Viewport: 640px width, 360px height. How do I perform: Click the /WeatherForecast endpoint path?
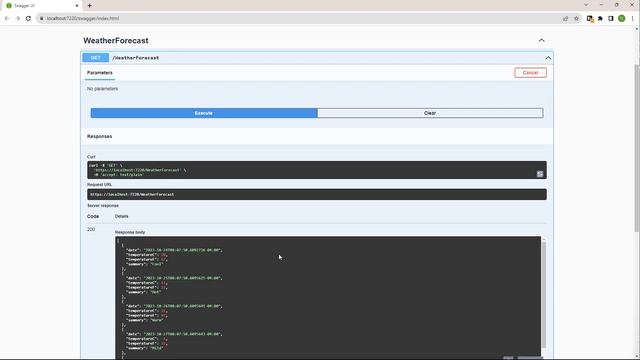click(x=136, y=58)
